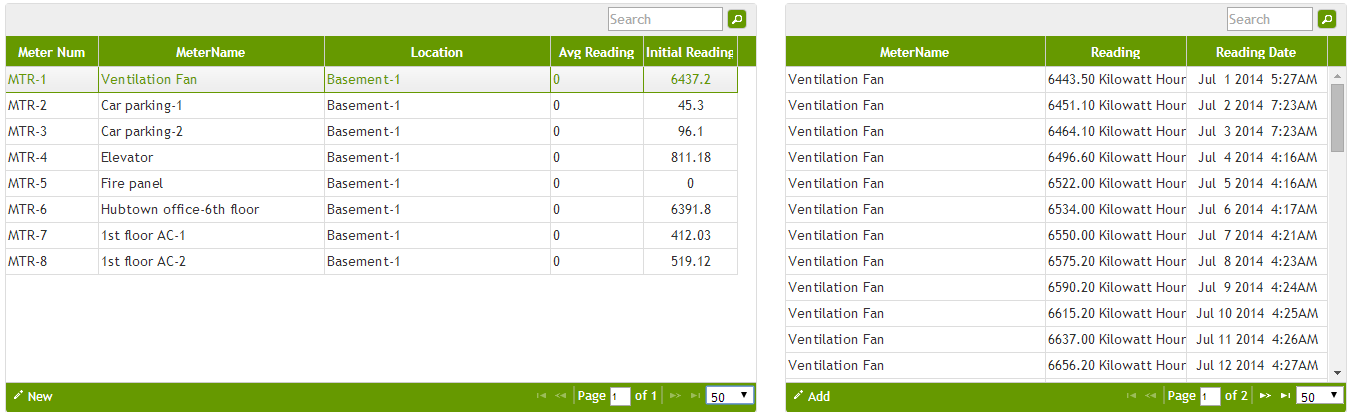The height and width of the screenshot is (412, 1353).
Task: Click the meters grid search magnifier icon
Action: tap(736, 19)
